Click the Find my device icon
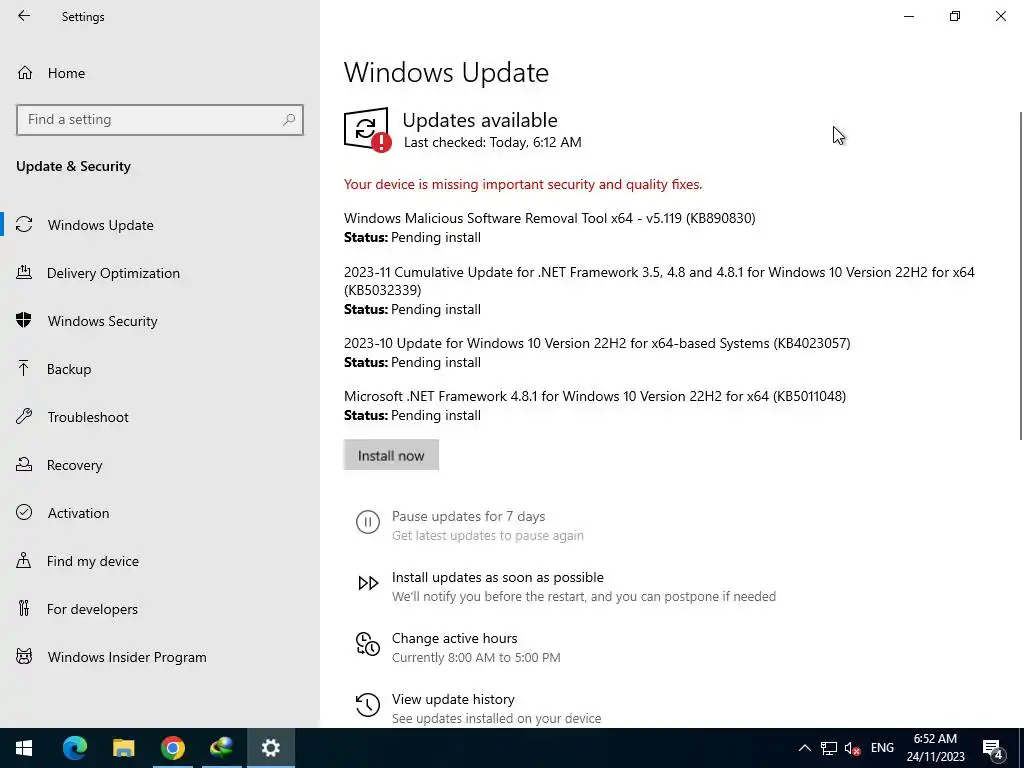 point(24,560)
